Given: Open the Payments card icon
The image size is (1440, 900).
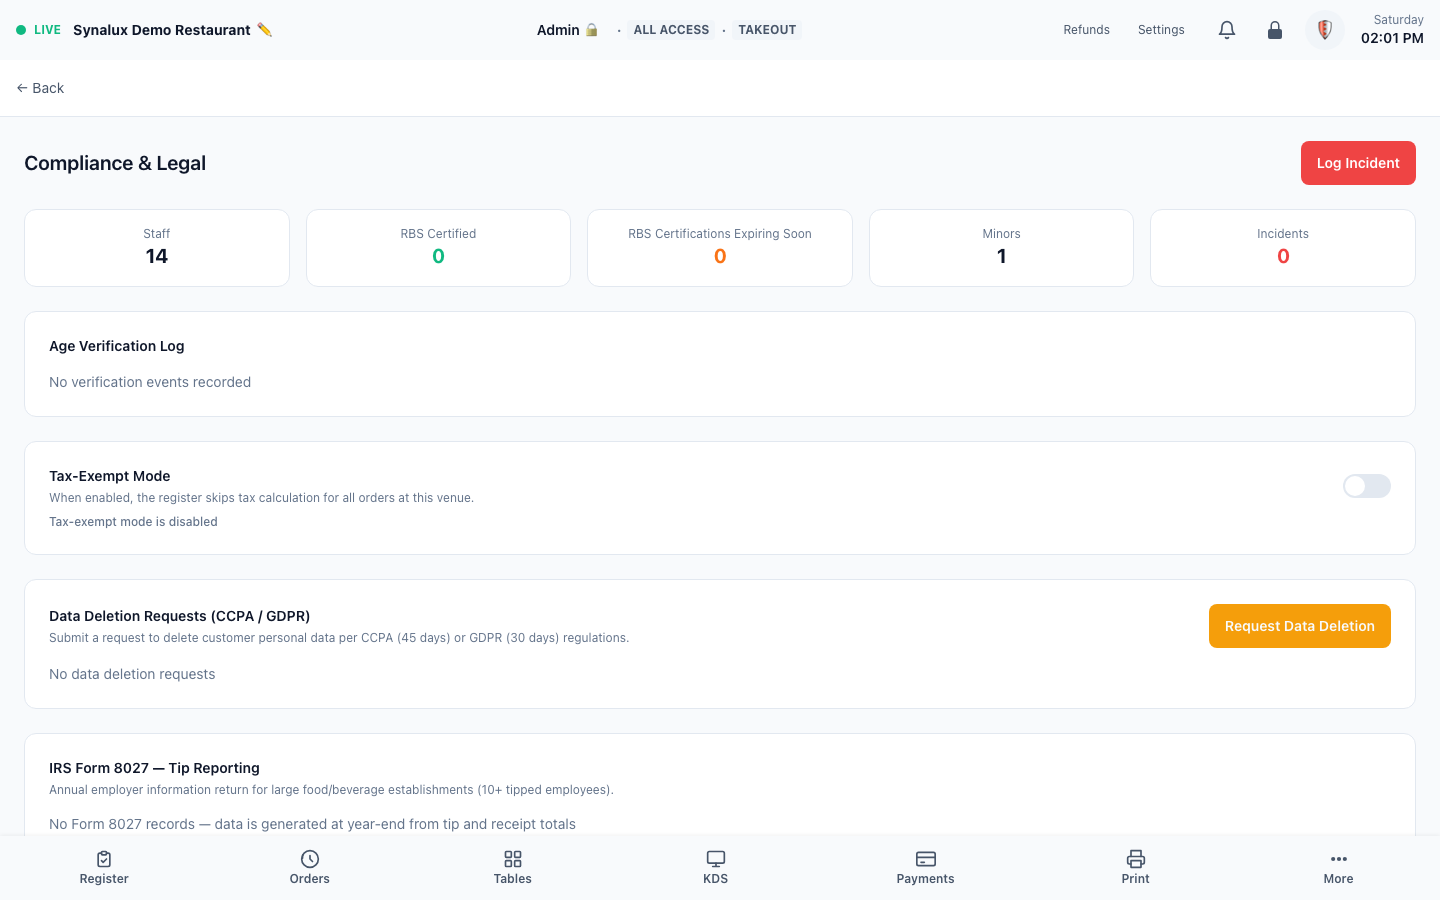Looking at the screenshot, I should 926,859.
